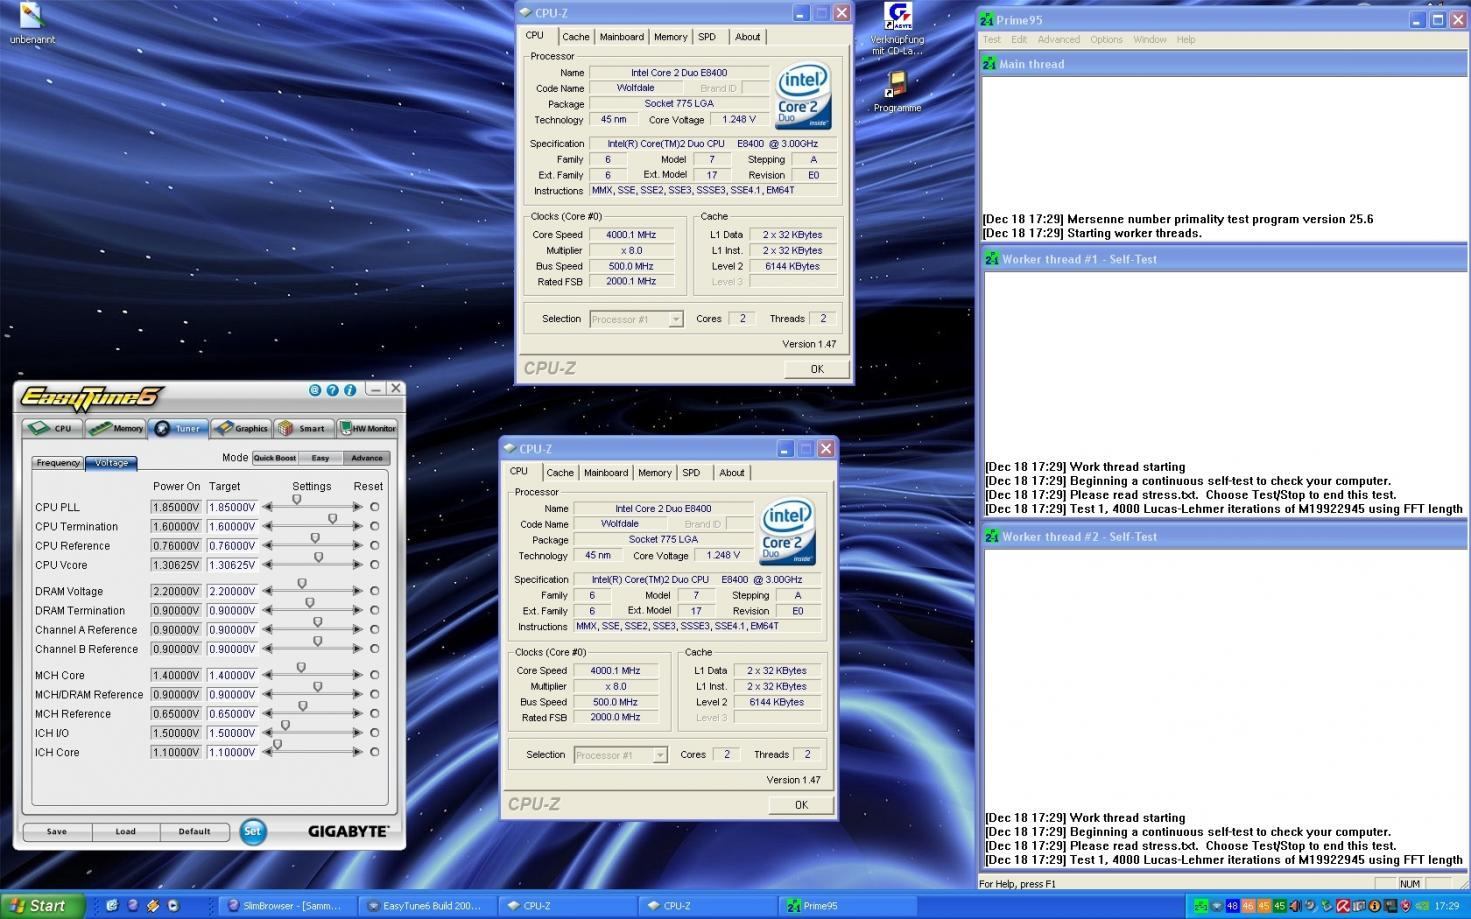1471x919 pixels.
Task: Open the EasyTune6 Smart tab
Action: pyautogui.click(x=304, y=428)
